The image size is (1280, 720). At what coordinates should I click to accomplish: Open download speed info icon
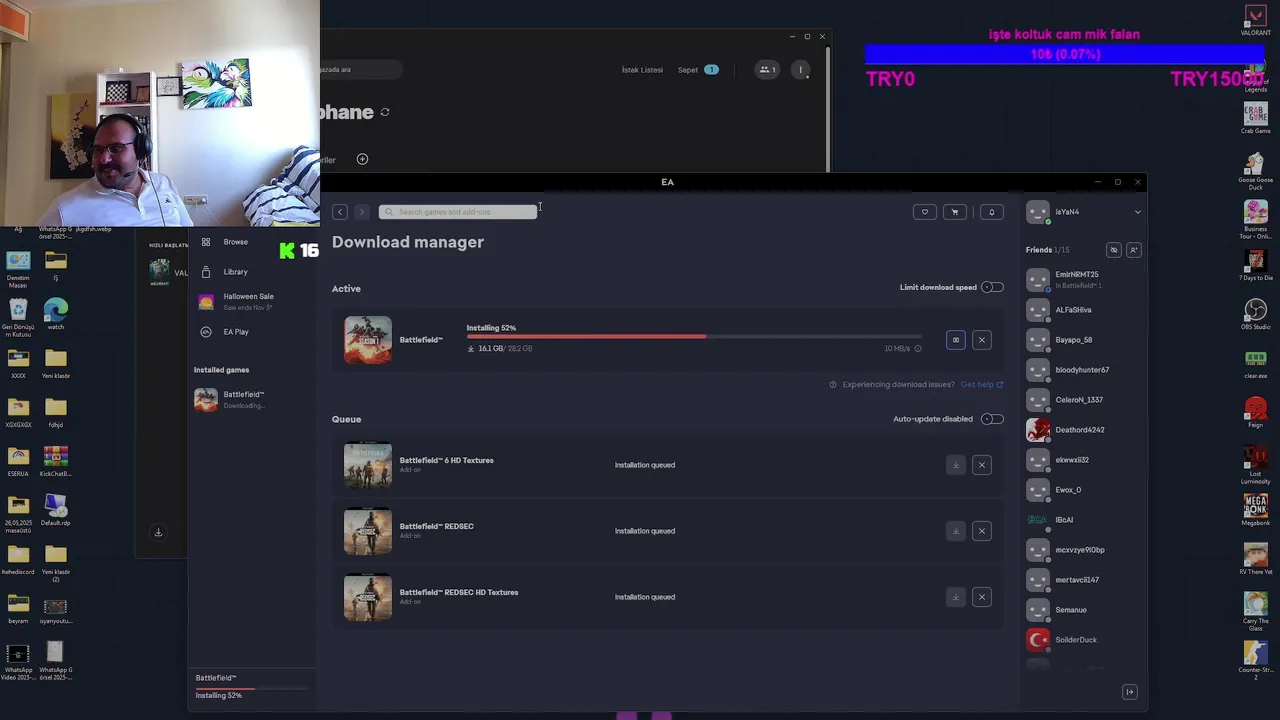click(917, 349)
